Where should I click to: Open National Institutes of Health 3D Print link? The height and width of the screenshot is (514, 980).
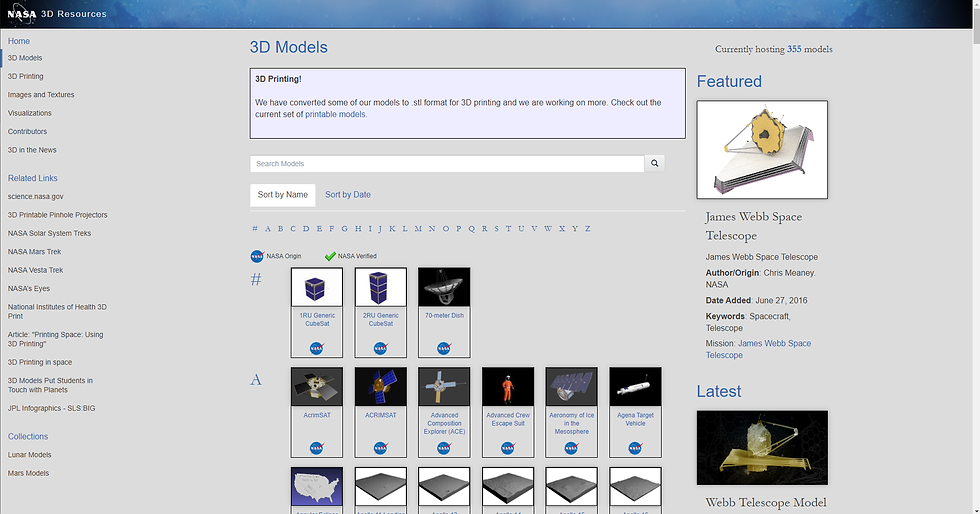click(57, 311)
